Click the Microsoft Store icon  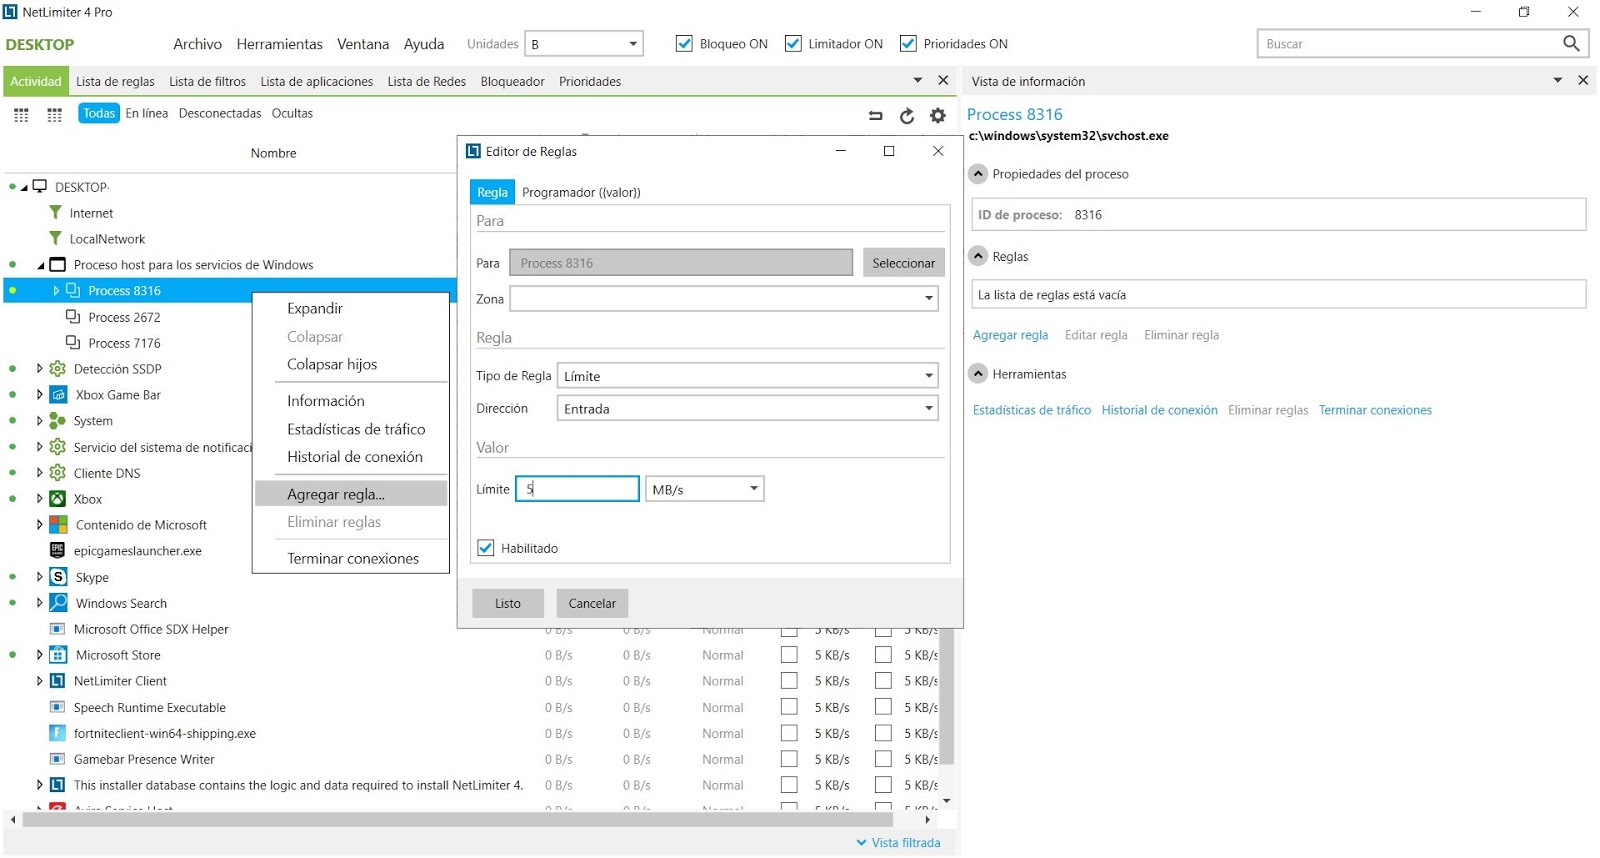click(59, 655)
